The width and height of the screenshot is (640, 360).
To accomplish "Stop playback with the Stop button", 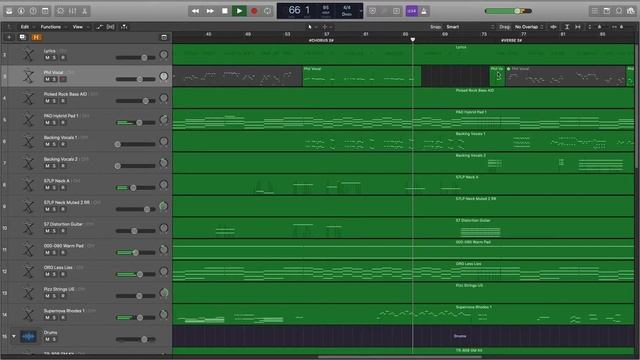I will pyautogui.click(x=224, y=11).
